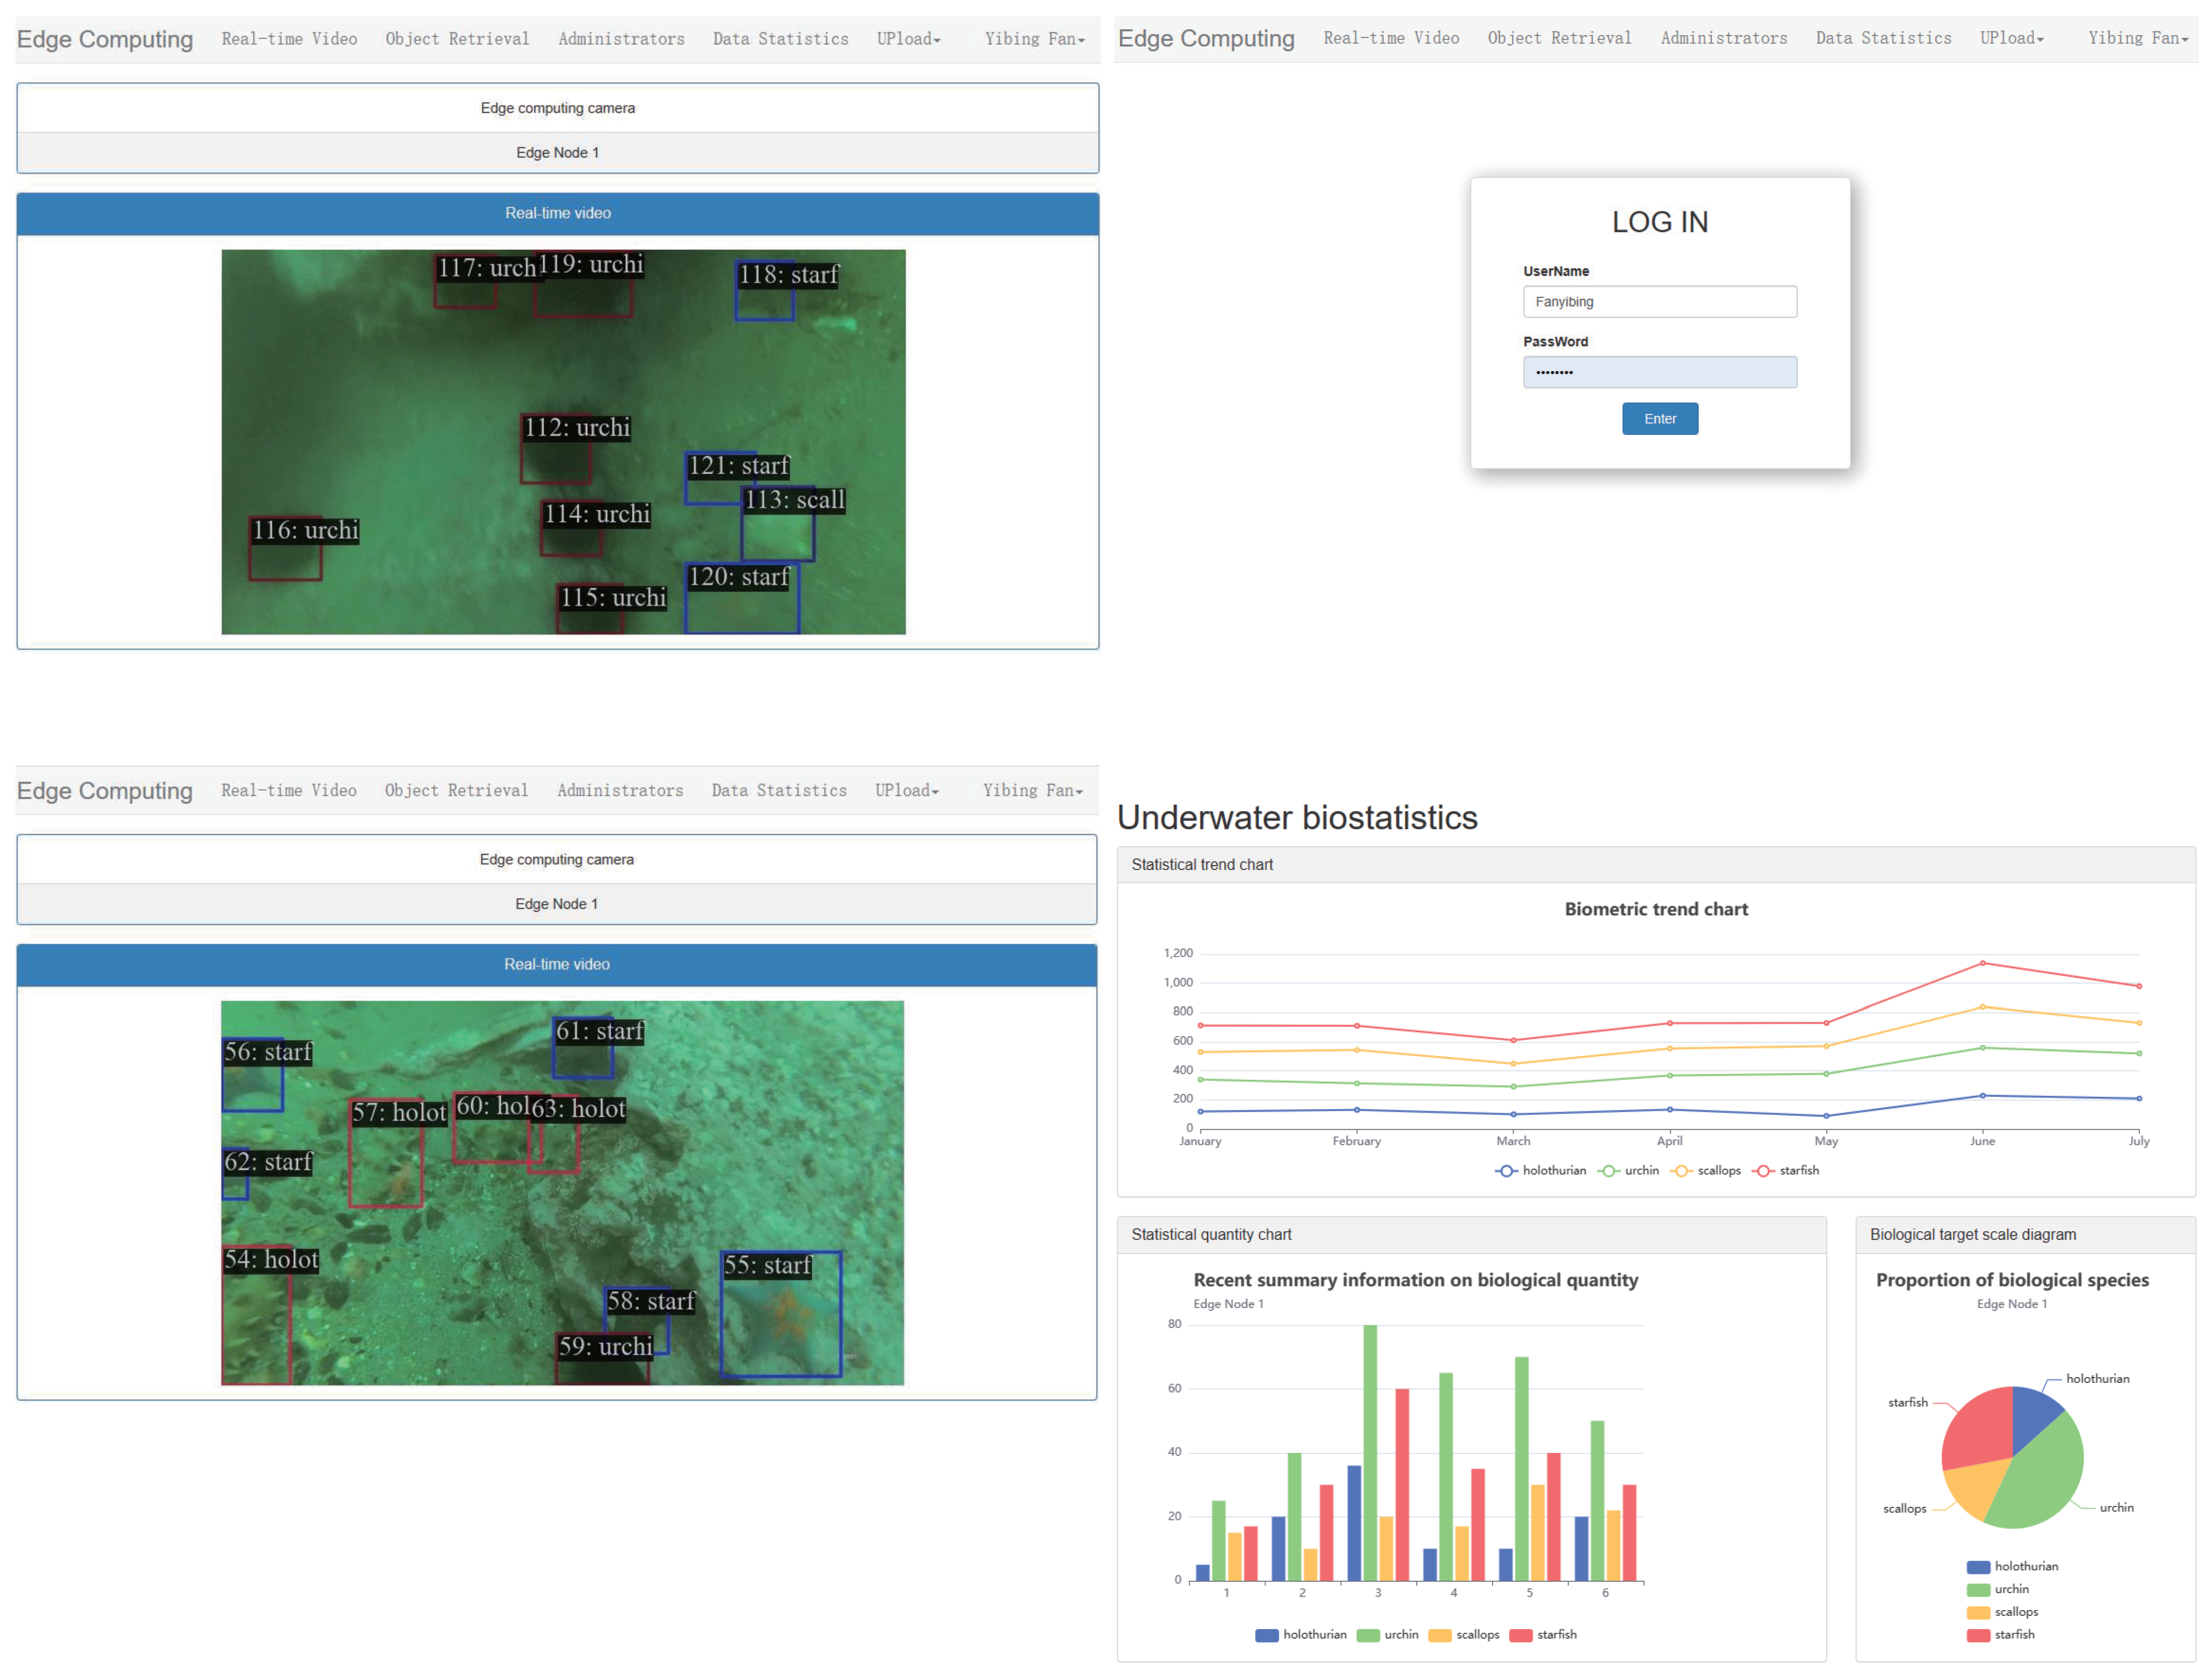The height and width of the screenshot is (1674, 2212).
Task: Click Edge Computing brand in top-left navbar
Action: point(105,39)
